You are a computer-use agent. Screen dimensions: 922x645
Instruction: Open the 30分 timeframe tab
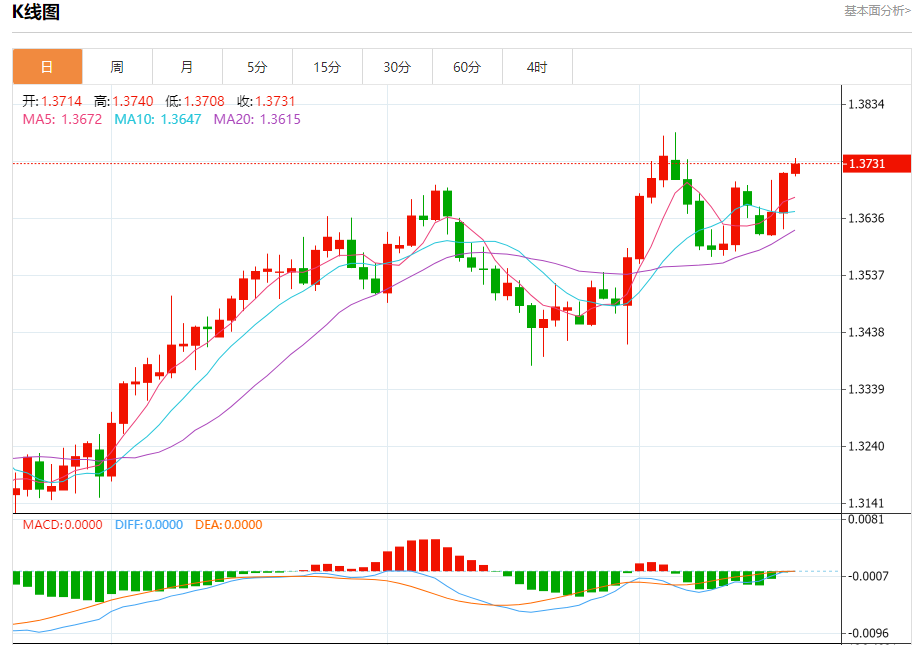coord(397,67)
